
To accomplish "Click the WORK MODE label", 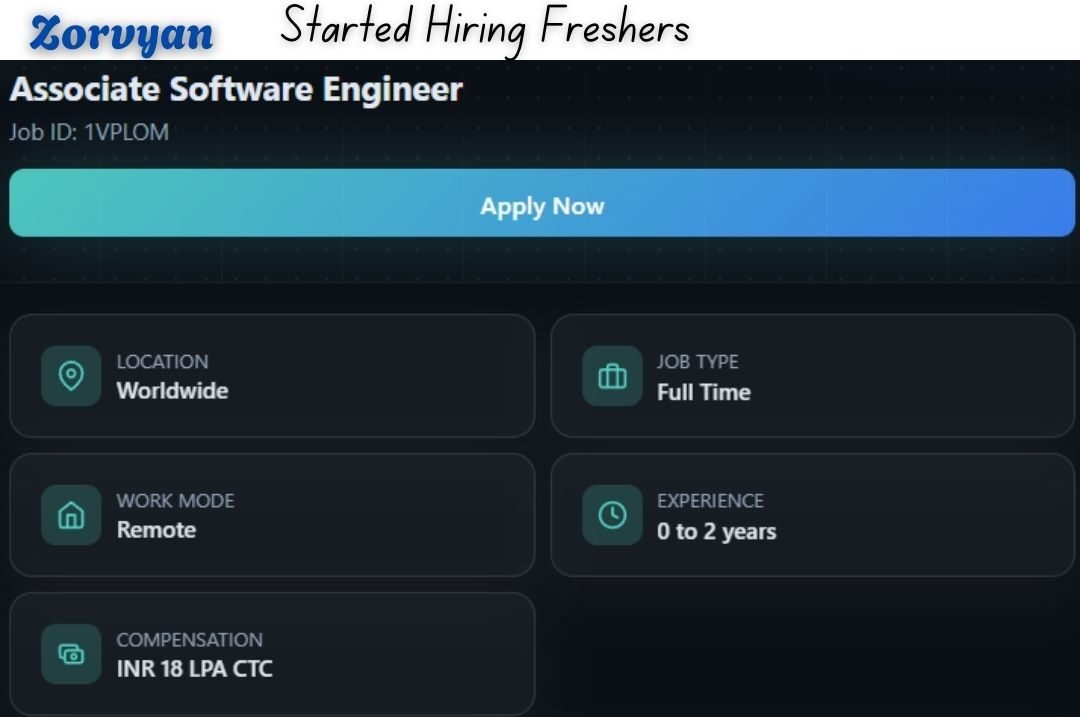I will [x=175, y=501].
